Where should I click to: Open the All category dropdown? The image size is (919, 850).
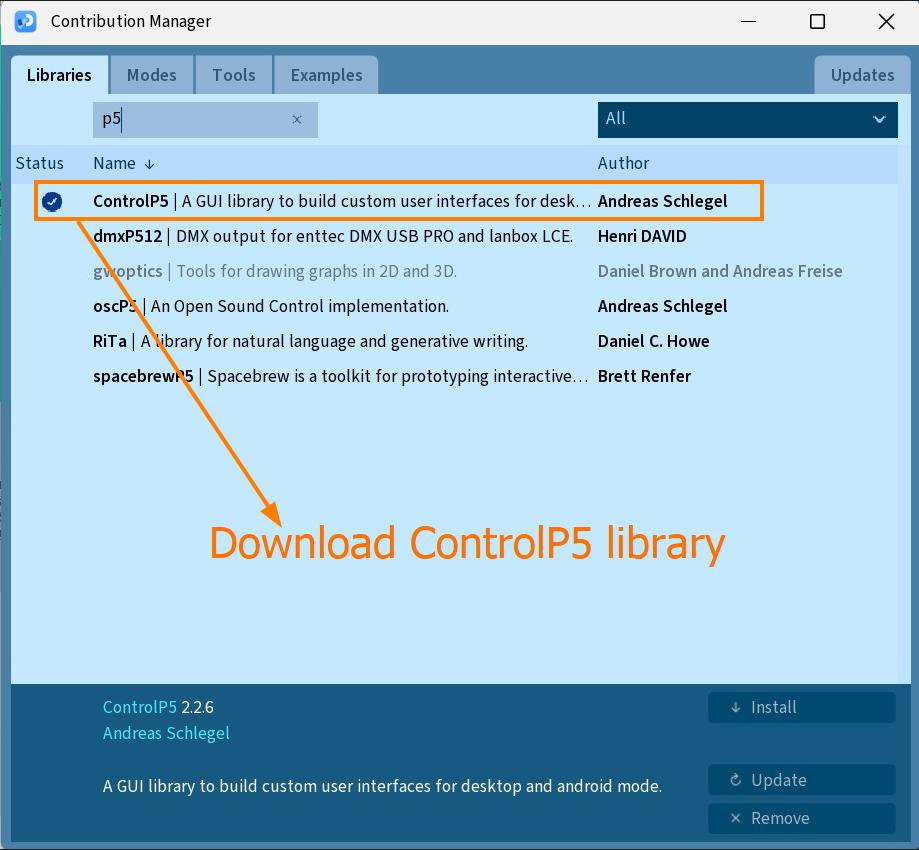pos(747,120)
